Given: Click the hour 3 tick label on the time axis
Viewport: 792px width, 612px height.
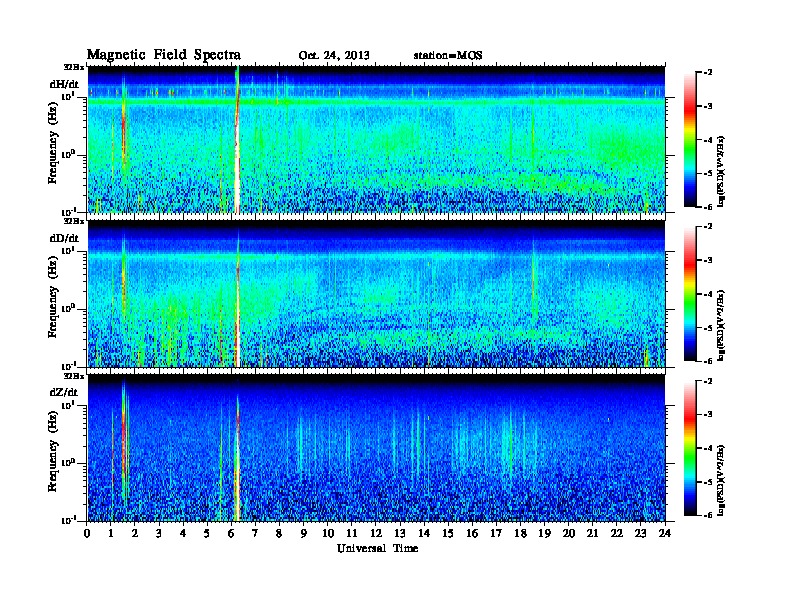Looking at the screenshot, I should click(x=160, y=534).
